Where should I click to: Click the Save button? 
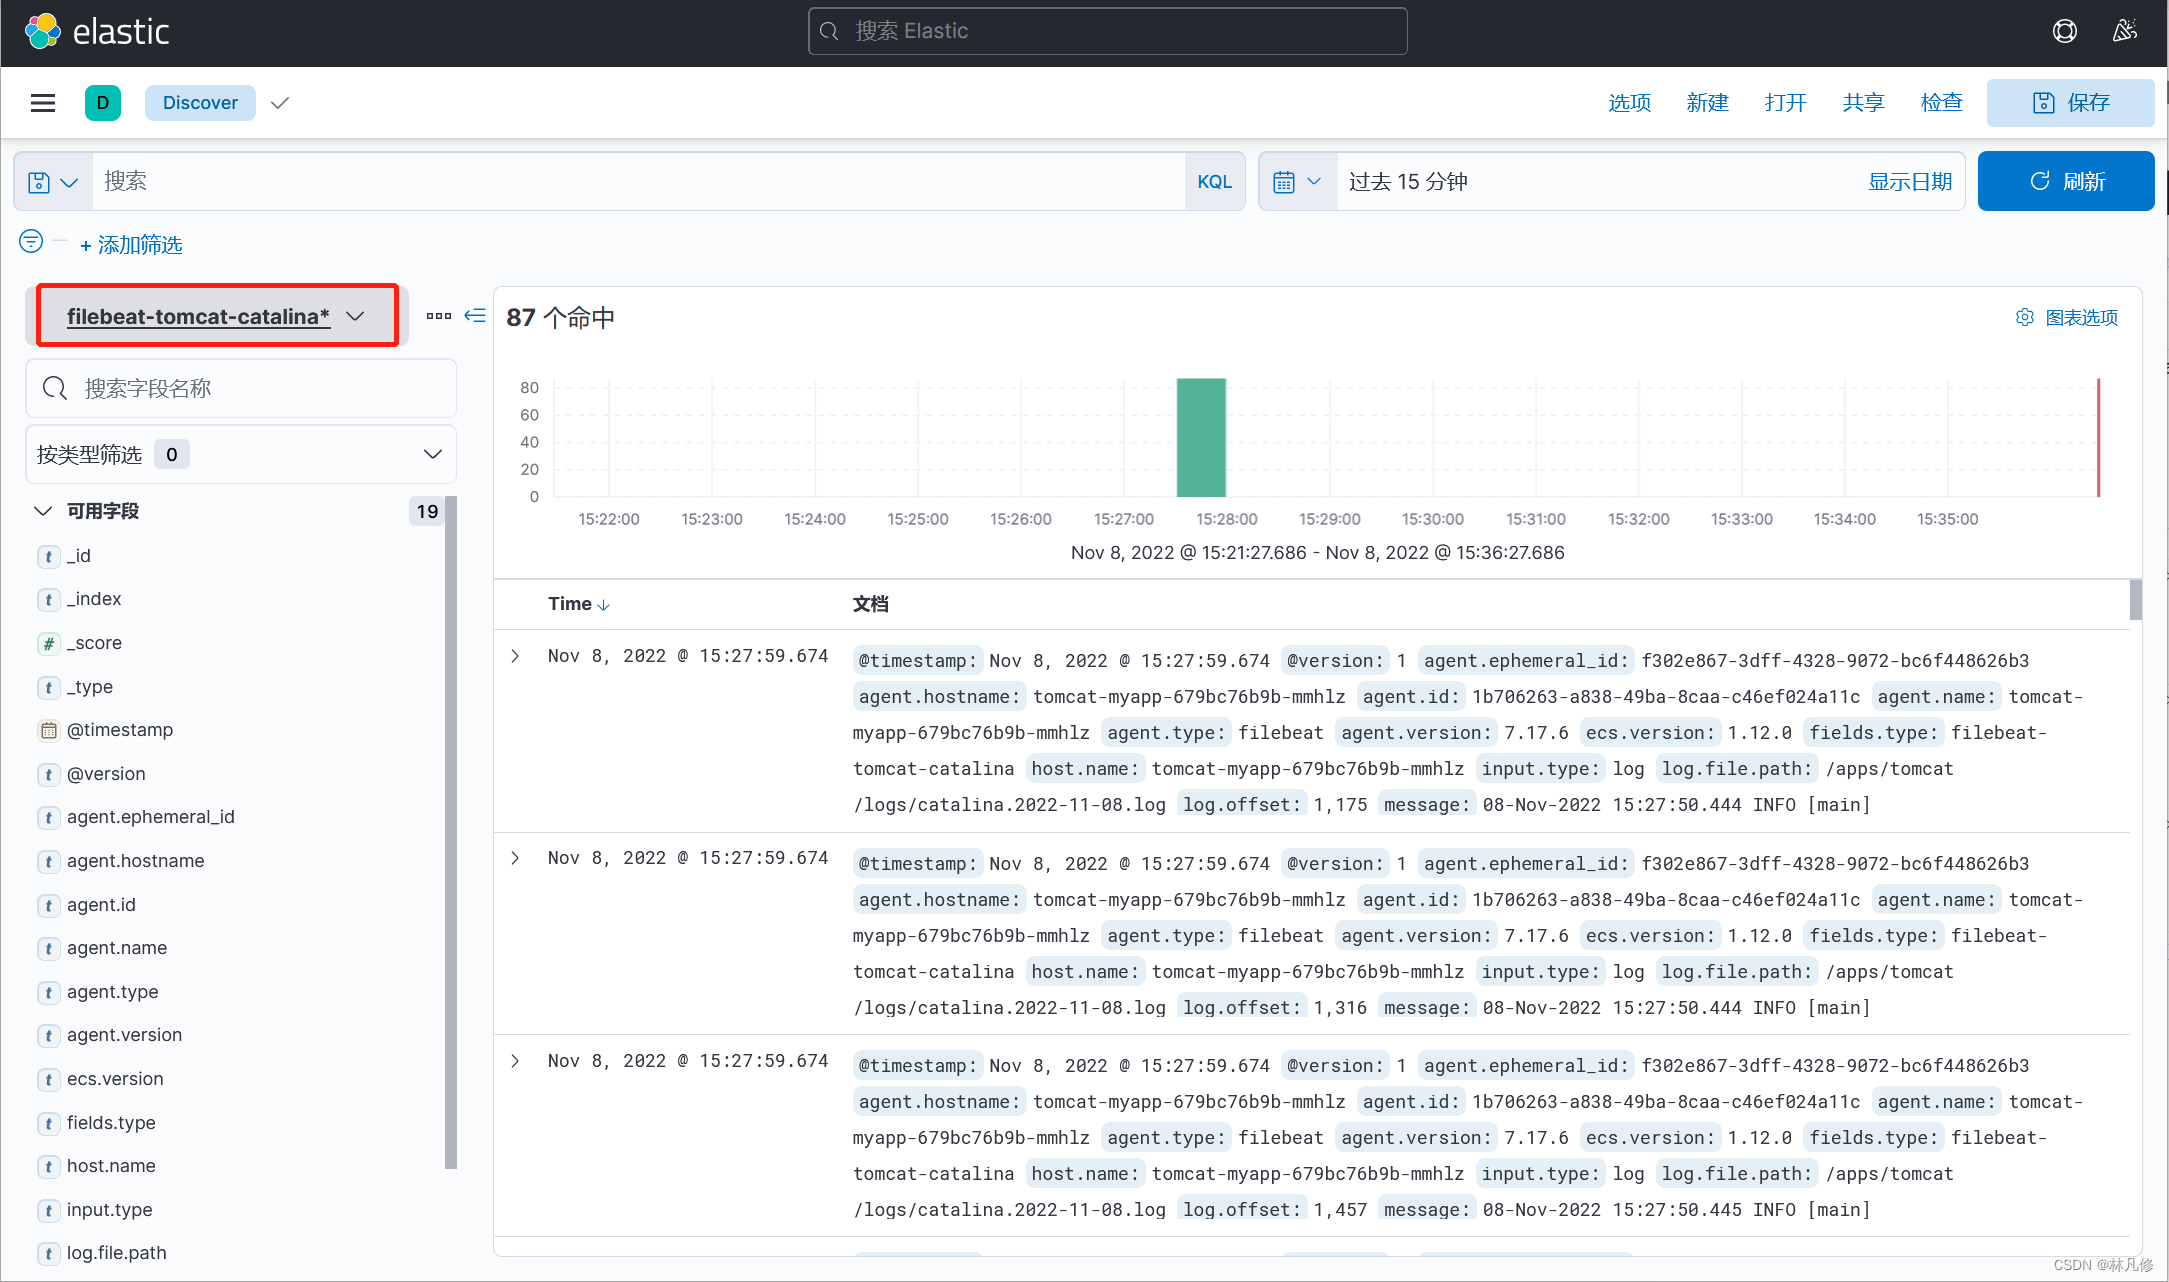tap(2070, 103)
